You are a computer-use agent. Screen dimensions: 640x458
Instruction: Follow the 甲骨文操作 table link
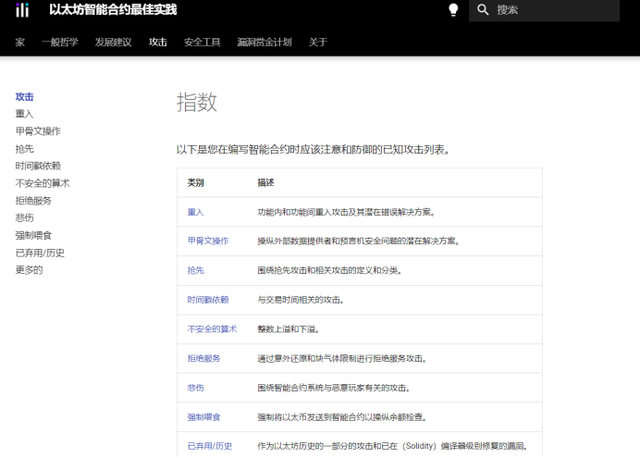pos(208,241)
